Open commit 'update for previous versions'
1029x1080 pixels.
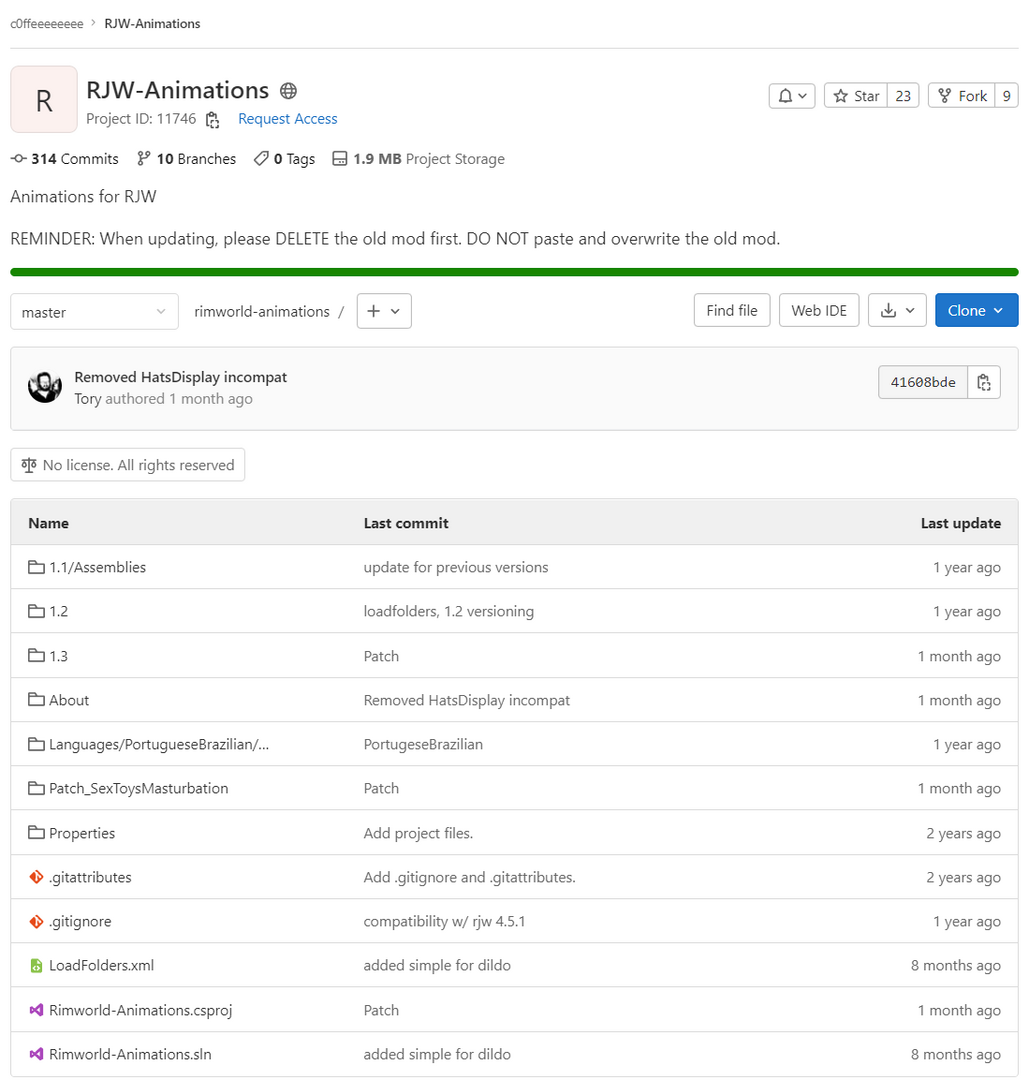[x=456, y=568]
